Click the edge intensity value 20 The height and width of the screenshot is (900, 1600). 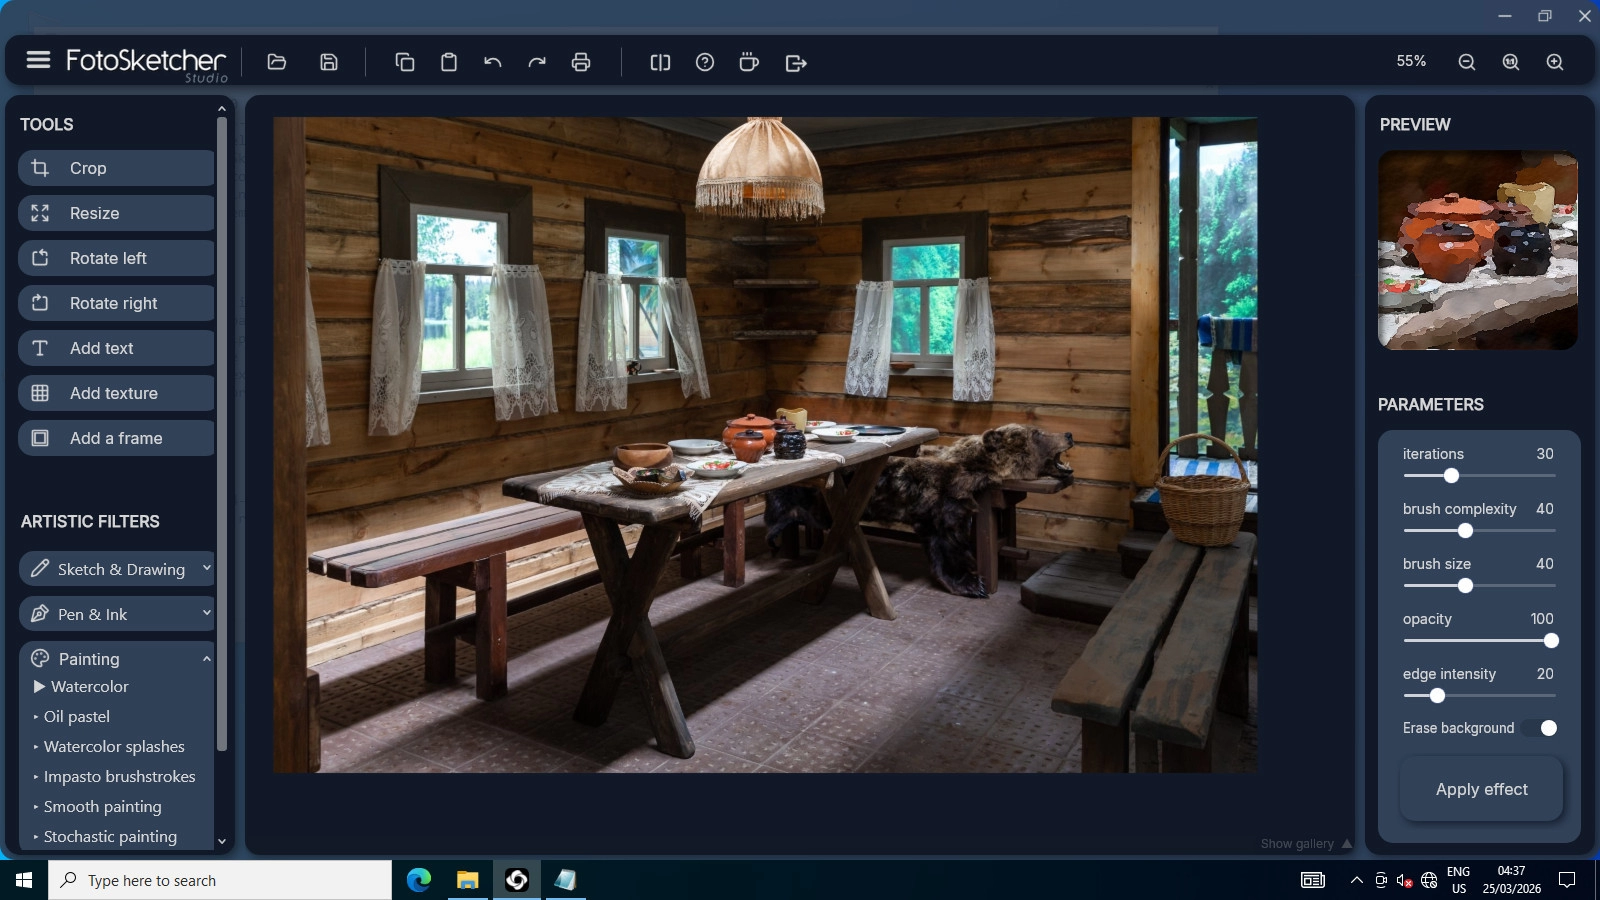[x=1545, y=674]
